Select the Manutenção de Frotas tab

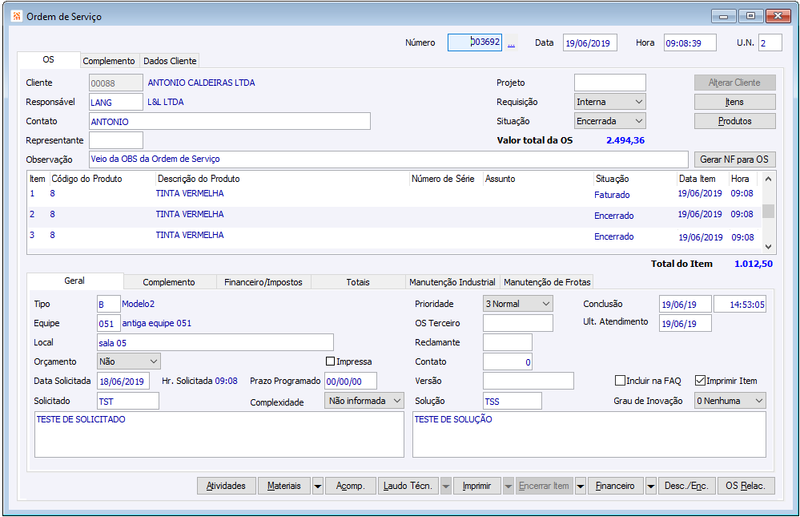547,283
